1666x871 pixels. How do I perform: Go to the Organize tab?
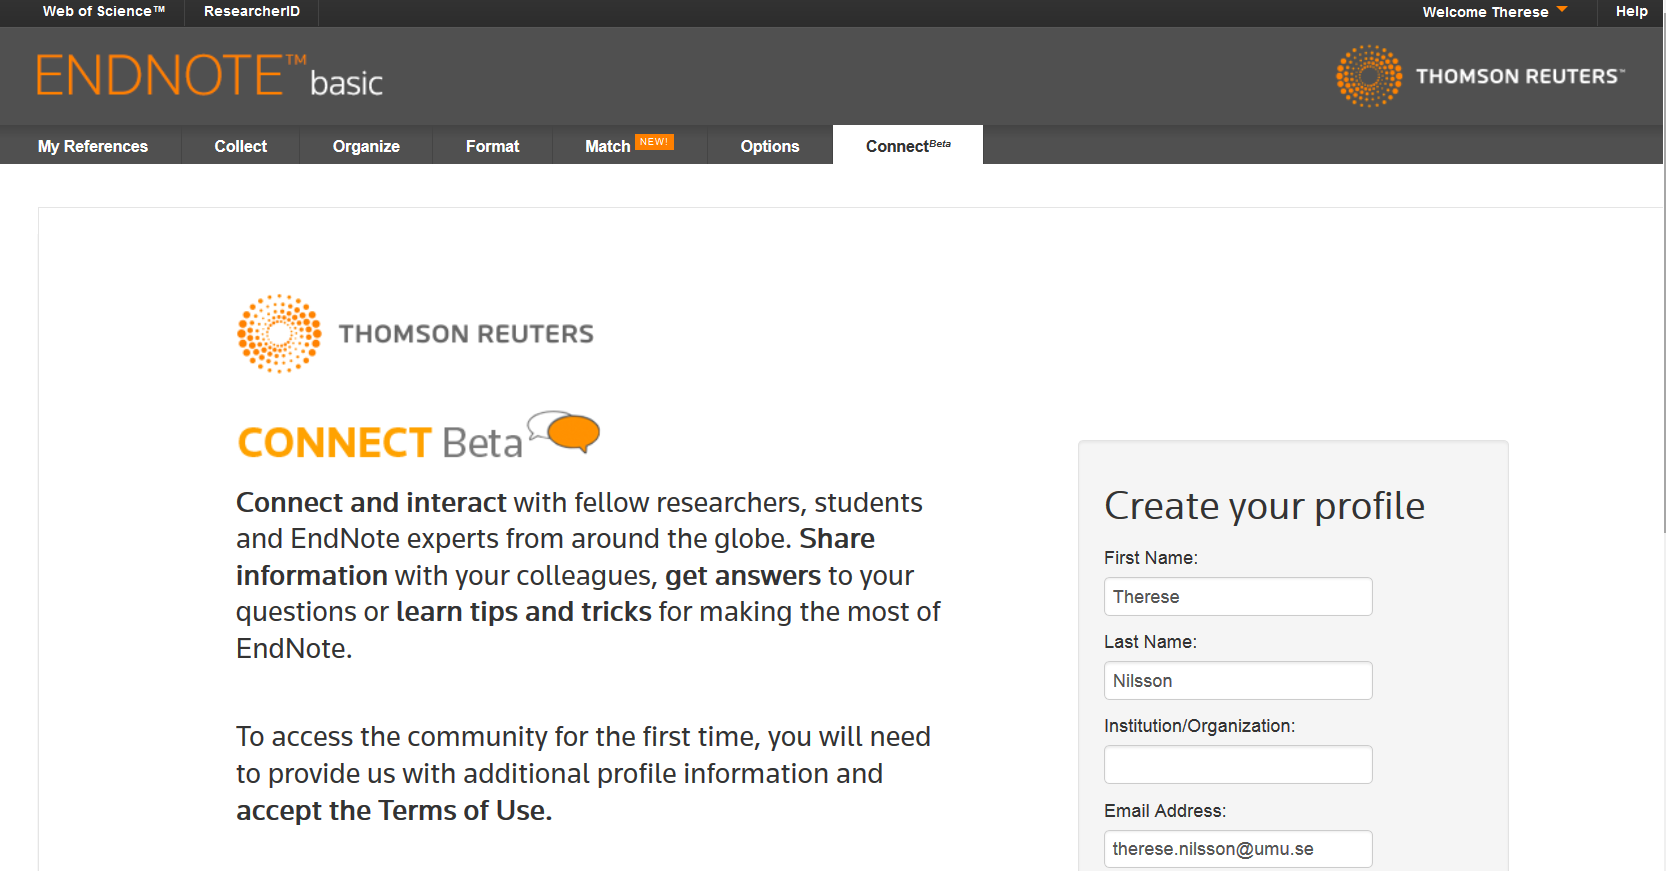point(366,146)
